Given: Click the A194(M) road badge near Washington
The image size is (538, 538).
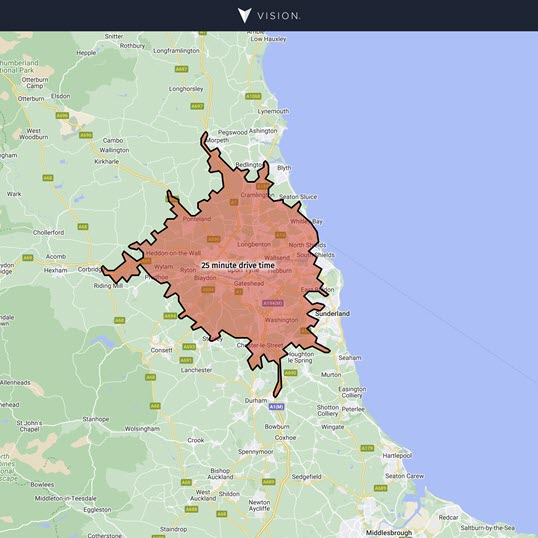Looking at the screenshot, I should [x=273, y=303].
